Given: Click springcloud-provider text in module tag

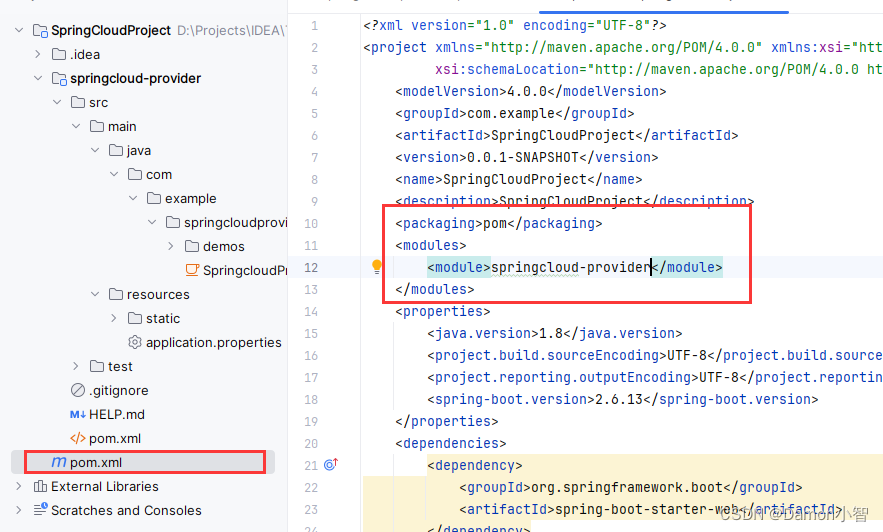Looking at the screenshot, I should coord(571,267).
